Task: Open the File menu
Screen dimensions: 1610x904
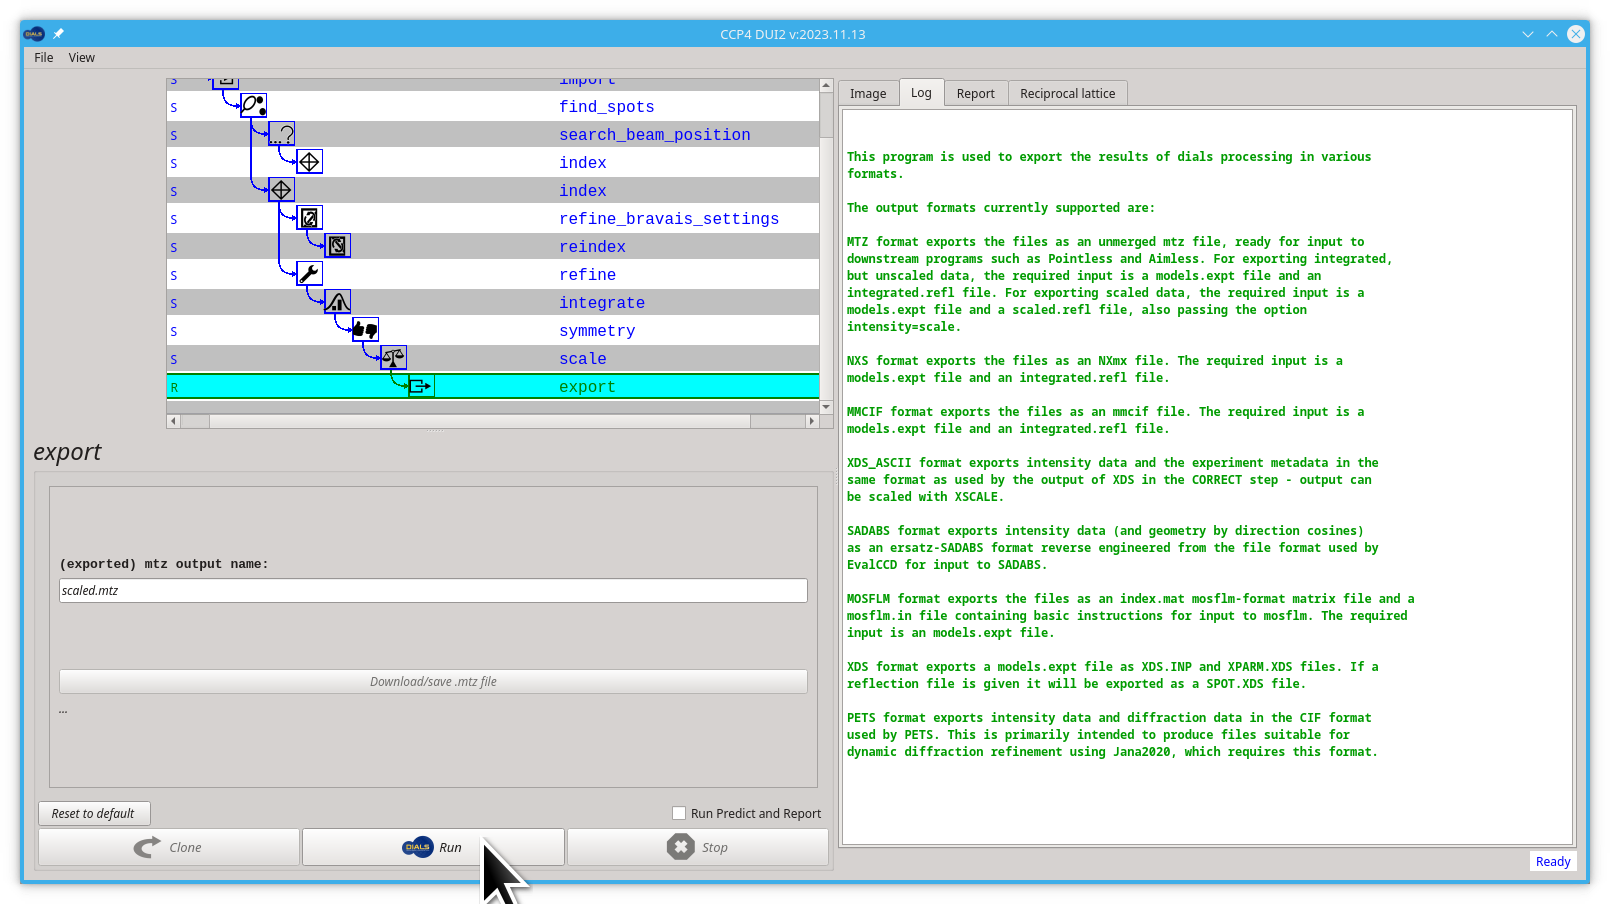Action: pyautogui.click(x=44, y=58)
